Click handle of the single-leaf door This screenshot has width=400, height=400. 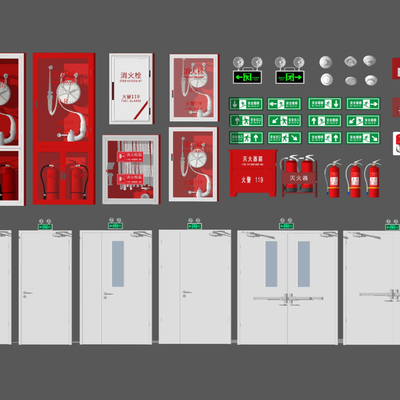click(27, 294)
